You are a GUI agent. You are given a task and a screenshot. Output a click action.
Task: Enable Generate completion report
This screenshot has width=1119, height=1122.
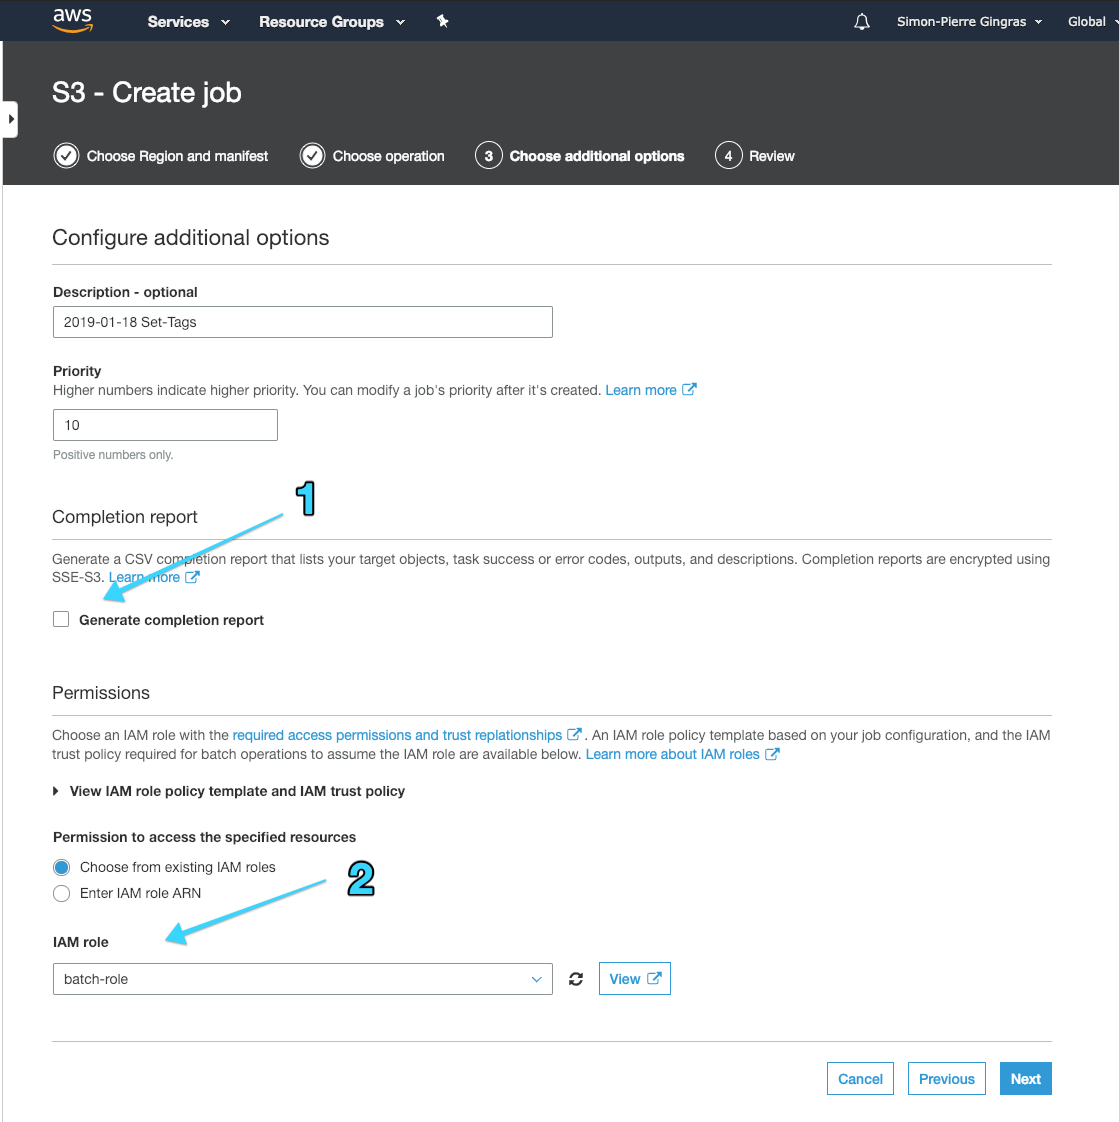pyautogui.click(x=60, y=619)
